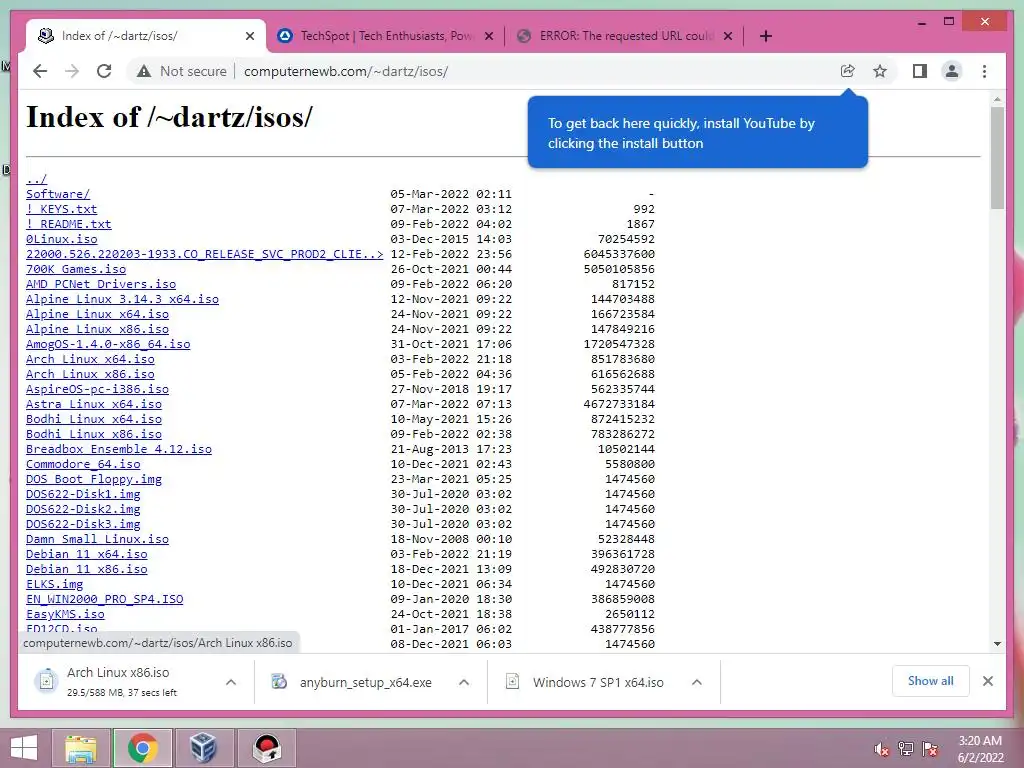Open the Chrome profile avatar

tap(952, 71)
